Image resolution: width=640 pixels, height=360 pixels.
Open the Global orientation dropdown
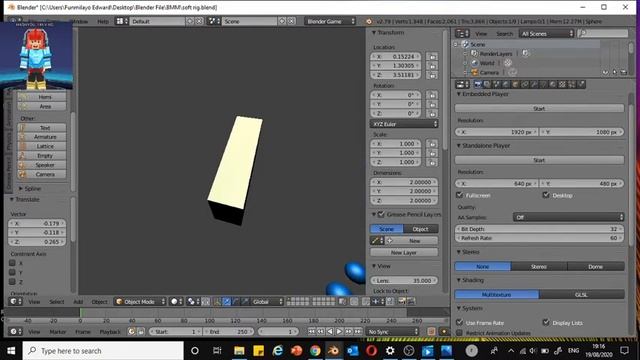pyautogui.click(x=267, y=302)
